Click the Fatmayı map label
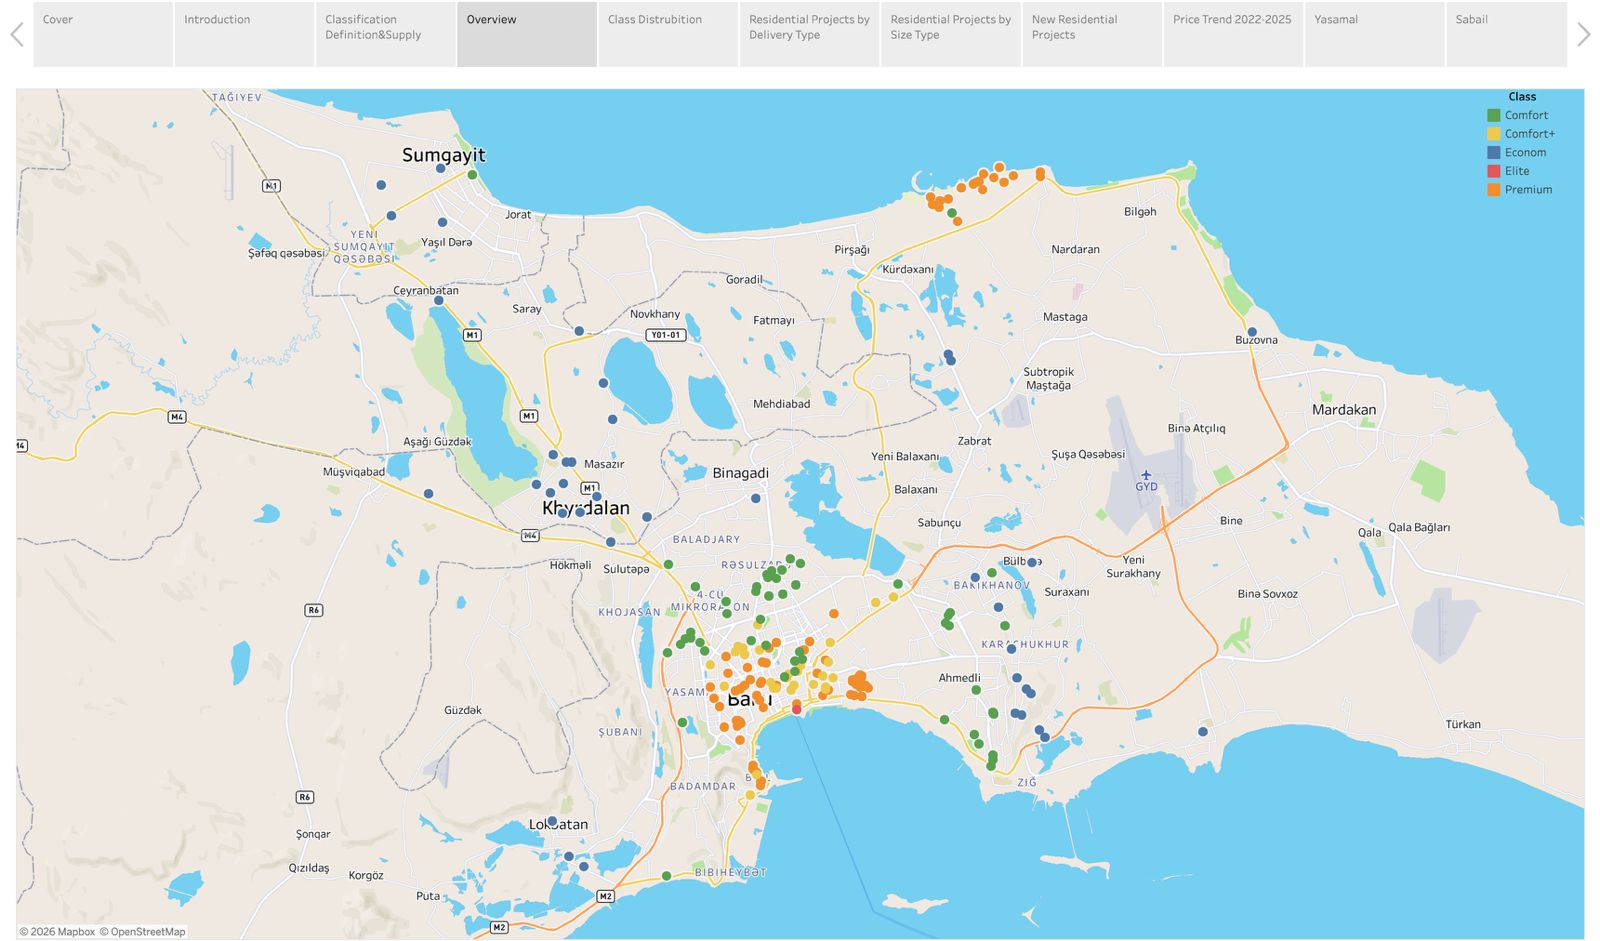This screenshot has height=941, width=1600. click(774, 321)
